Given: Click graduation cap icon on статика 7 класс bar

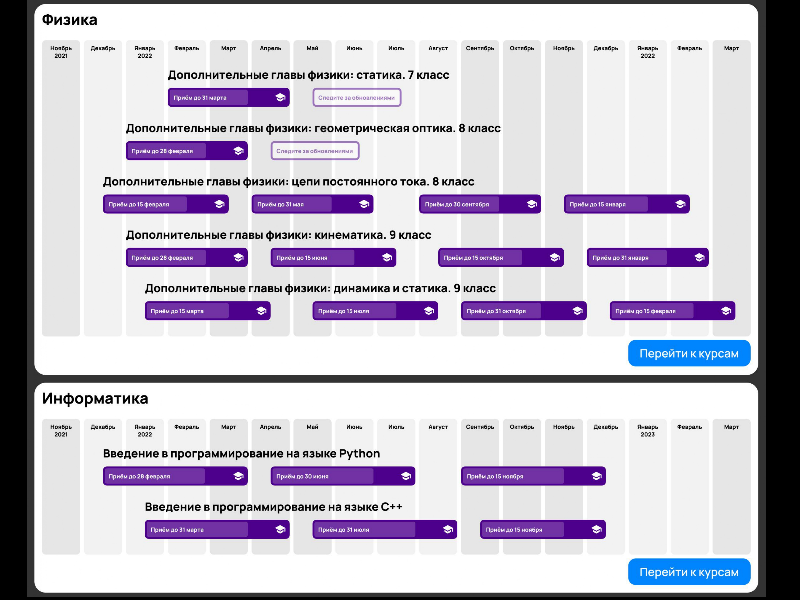Looking at the screenshot, I should [x=280, y=97].
